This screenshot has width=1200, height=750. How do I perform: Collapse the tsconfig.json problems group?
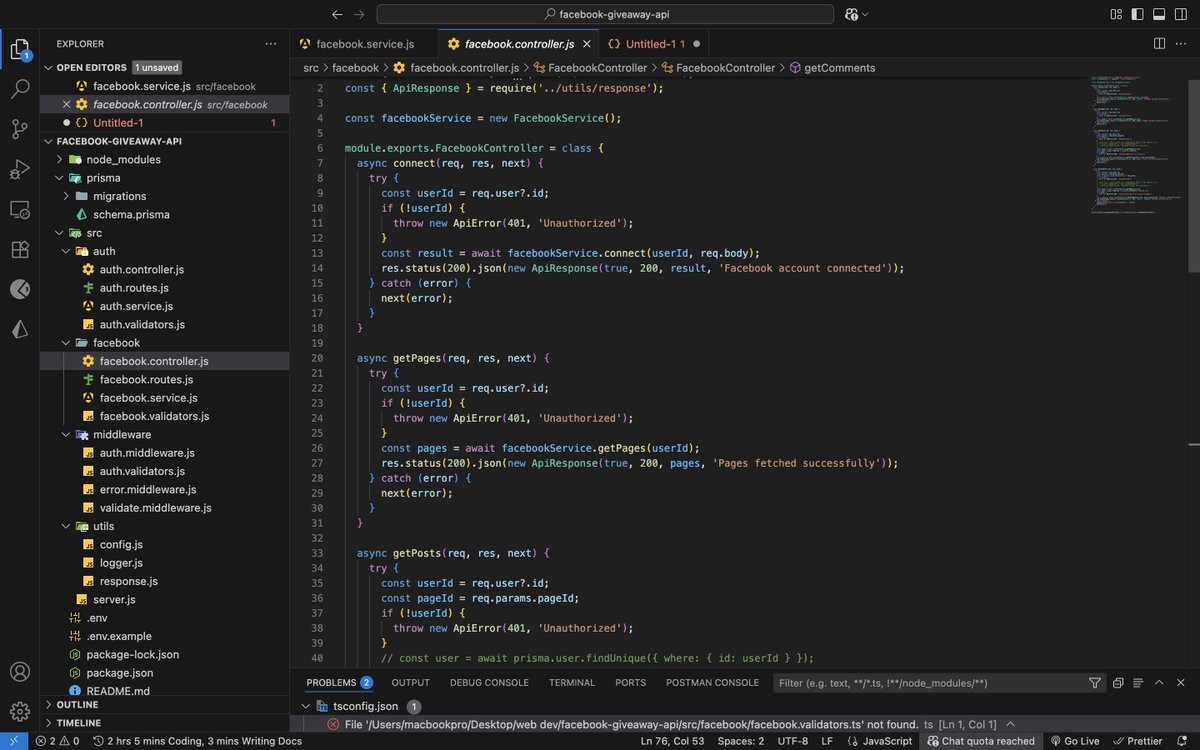[306, 706]
